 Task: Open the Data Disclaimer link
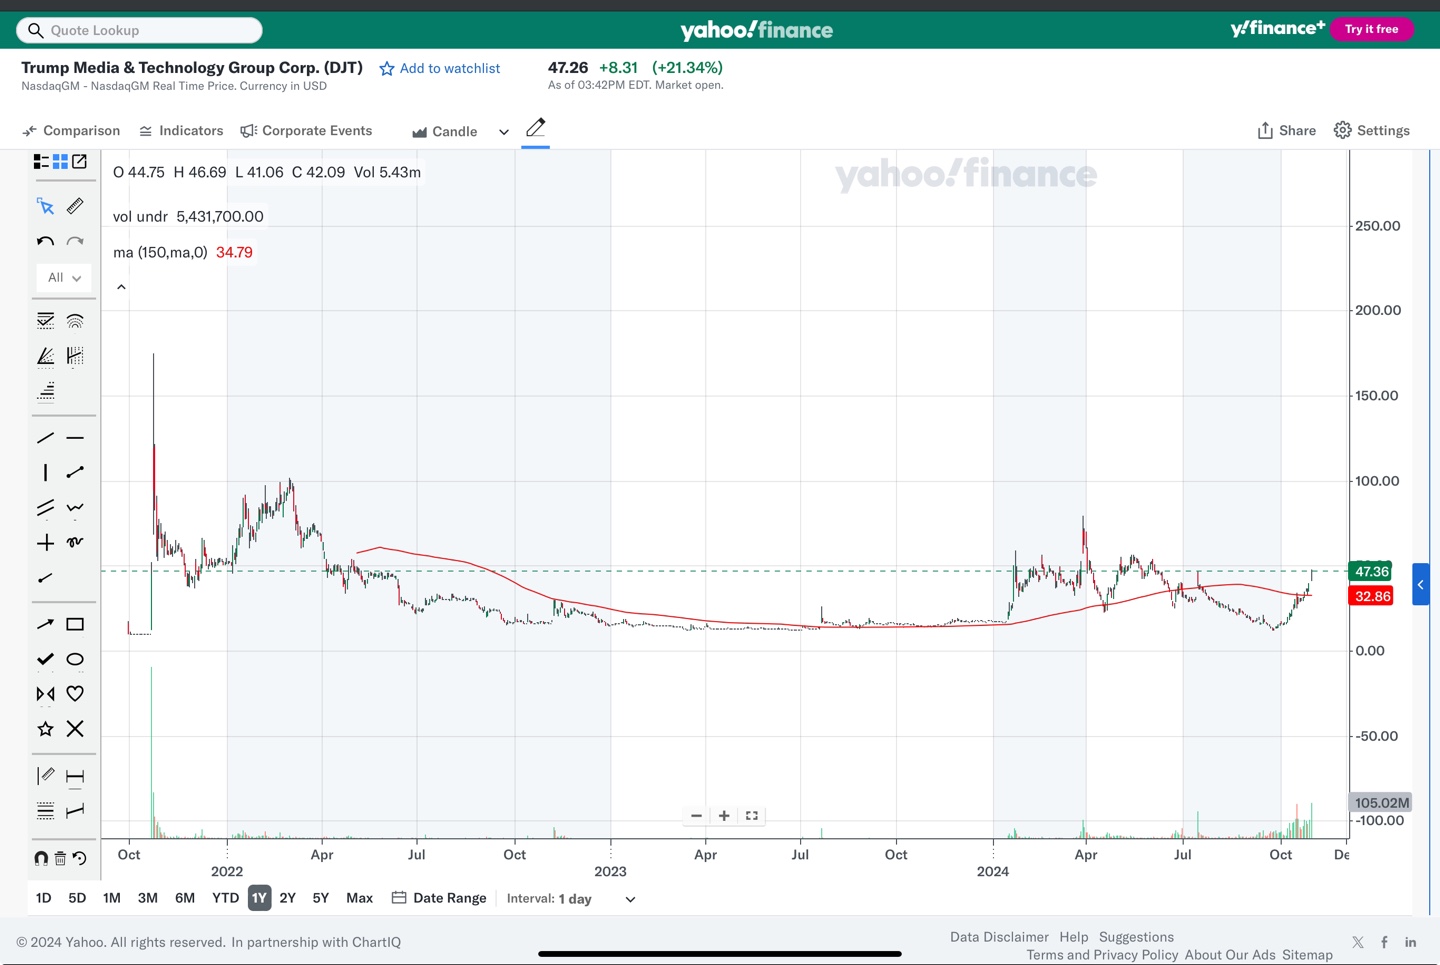click(999, 937)
